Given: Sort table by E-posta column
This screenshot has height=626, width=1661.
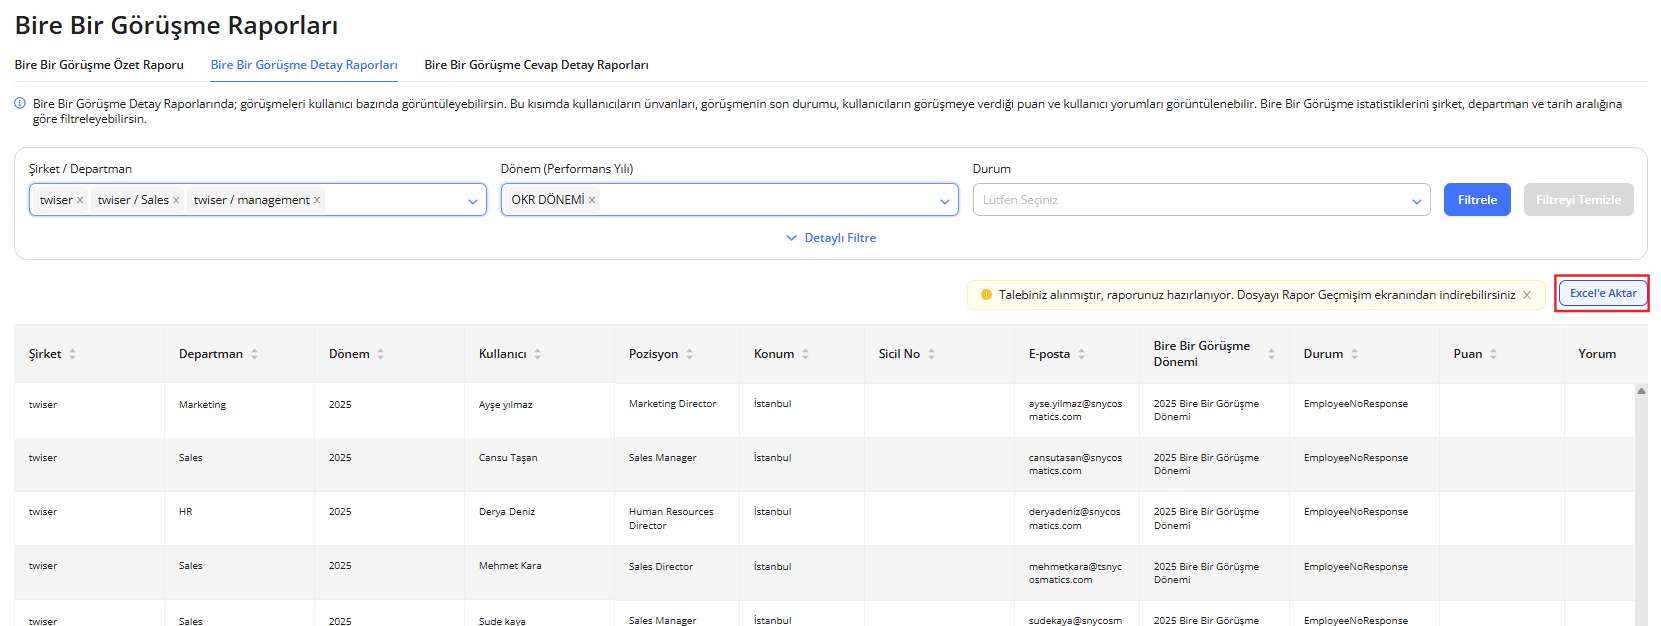Looking at the screenshot, I should point(1081,354).
